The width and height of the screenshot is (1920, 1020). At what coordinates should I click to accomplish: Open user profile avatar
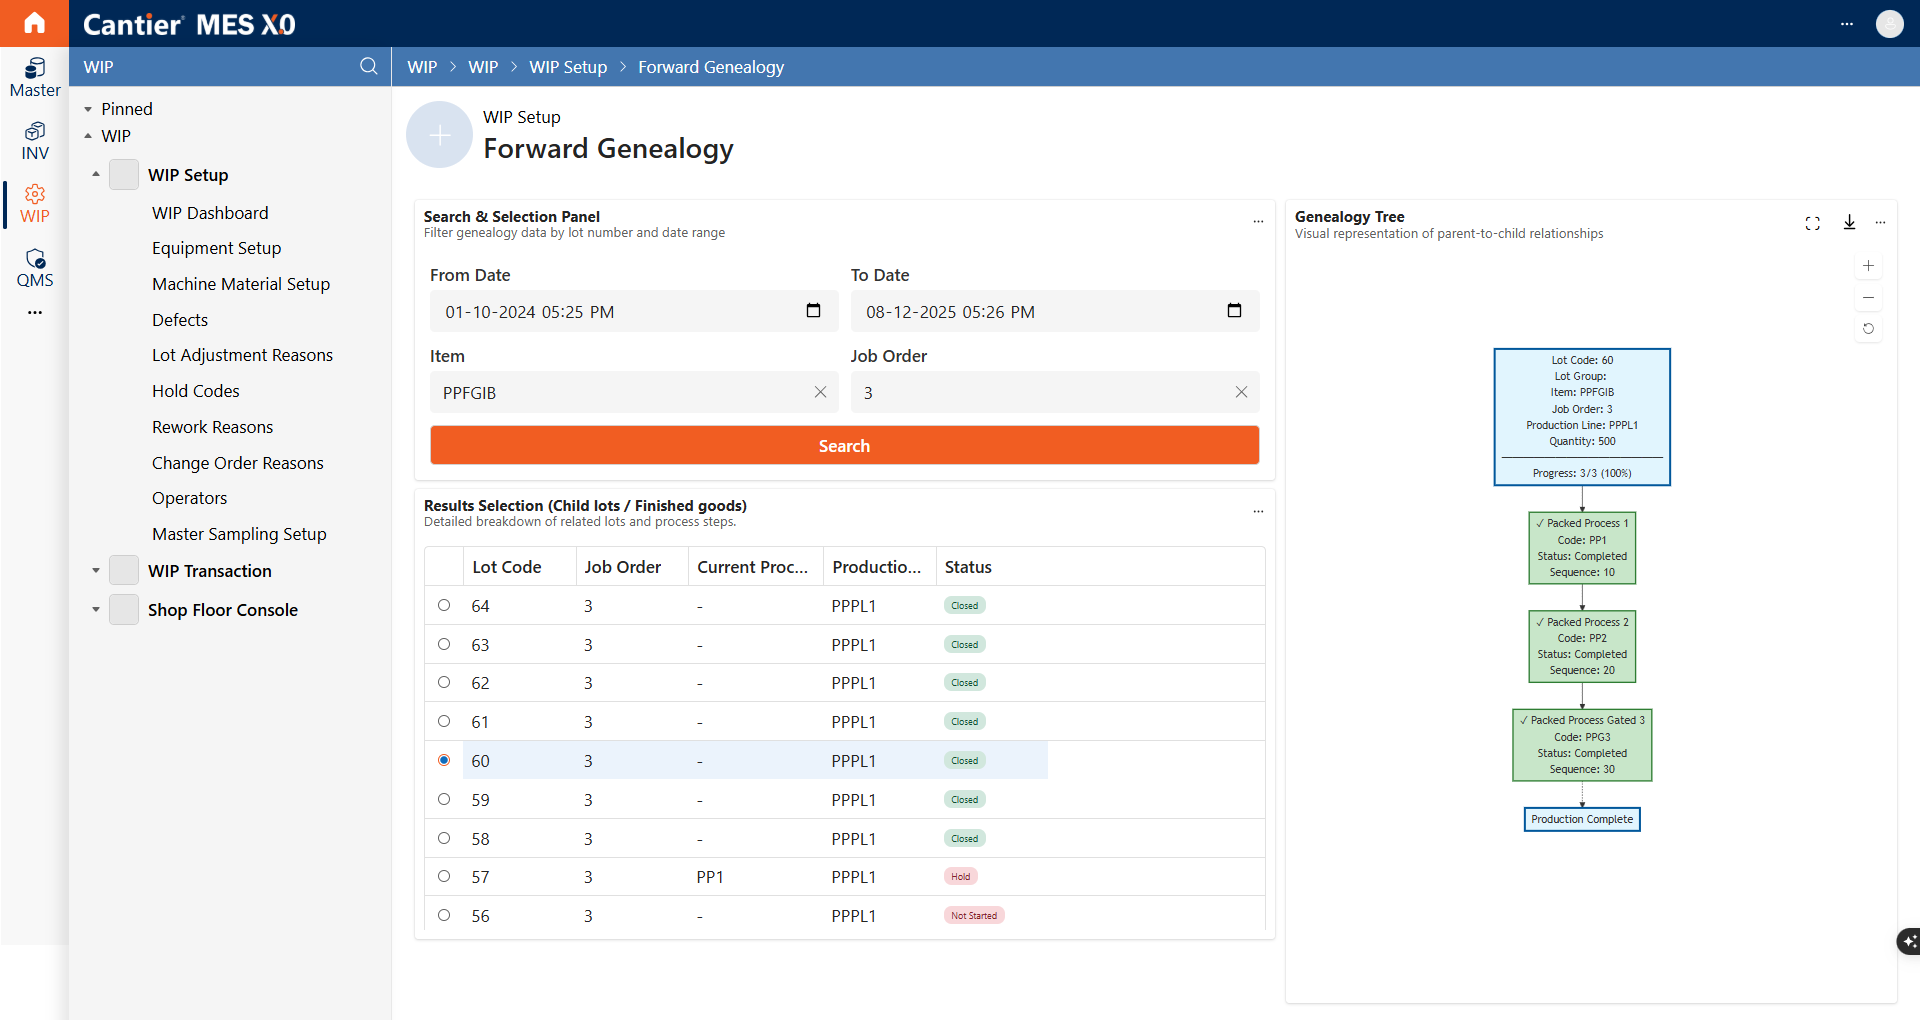(1889, 23)
